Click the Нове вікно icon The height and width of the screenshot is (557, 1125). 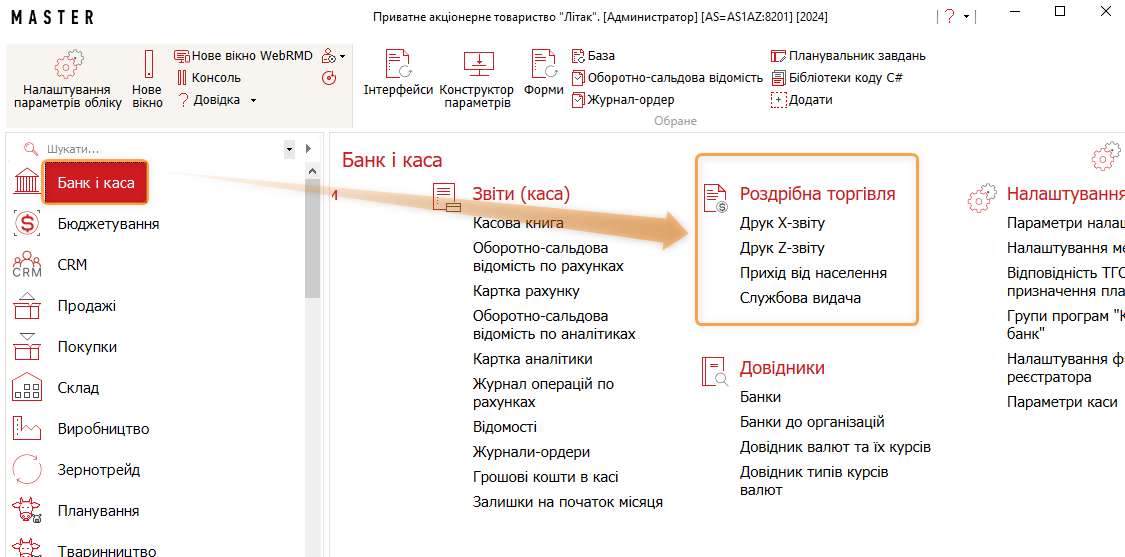click(x=148, y=65)
